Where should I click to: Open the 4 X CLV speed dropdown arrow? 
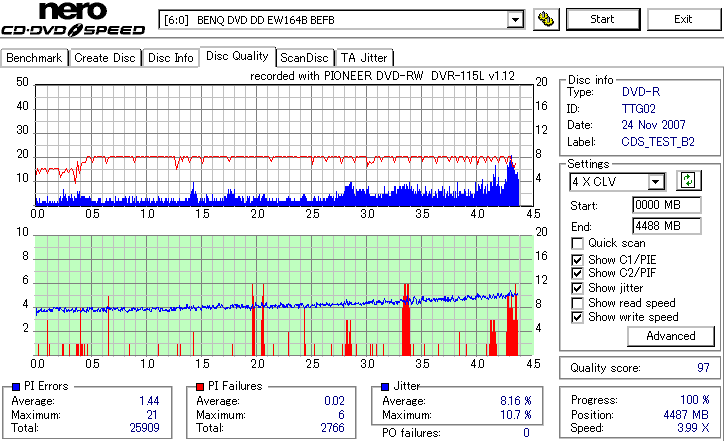[655, 182]
